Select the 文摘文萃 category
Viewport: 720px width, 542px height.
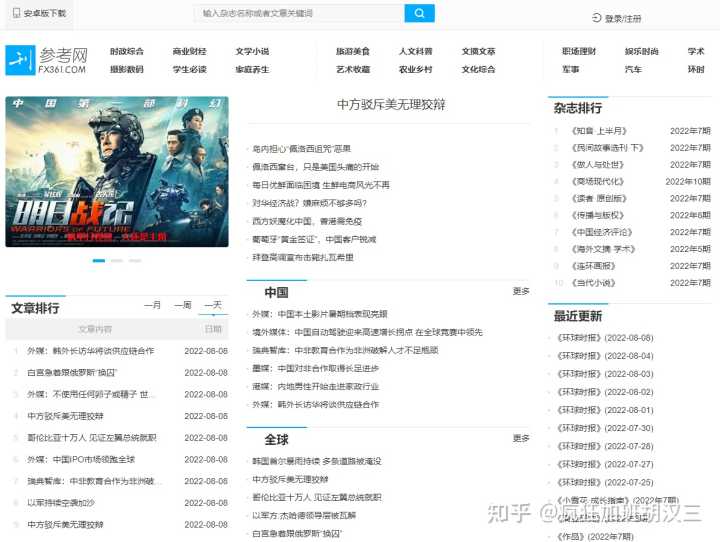[x=478, y=51]
